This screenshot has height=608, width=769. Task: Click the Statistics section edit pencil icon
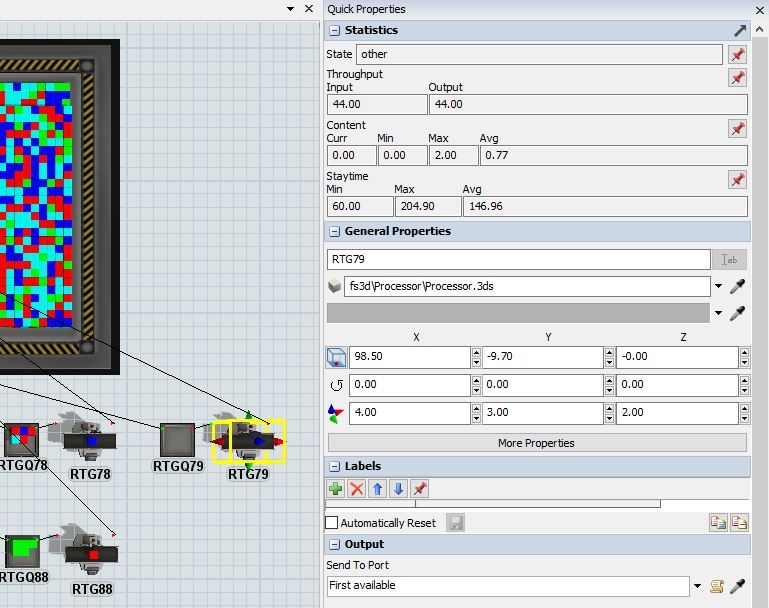click(740, 30)
